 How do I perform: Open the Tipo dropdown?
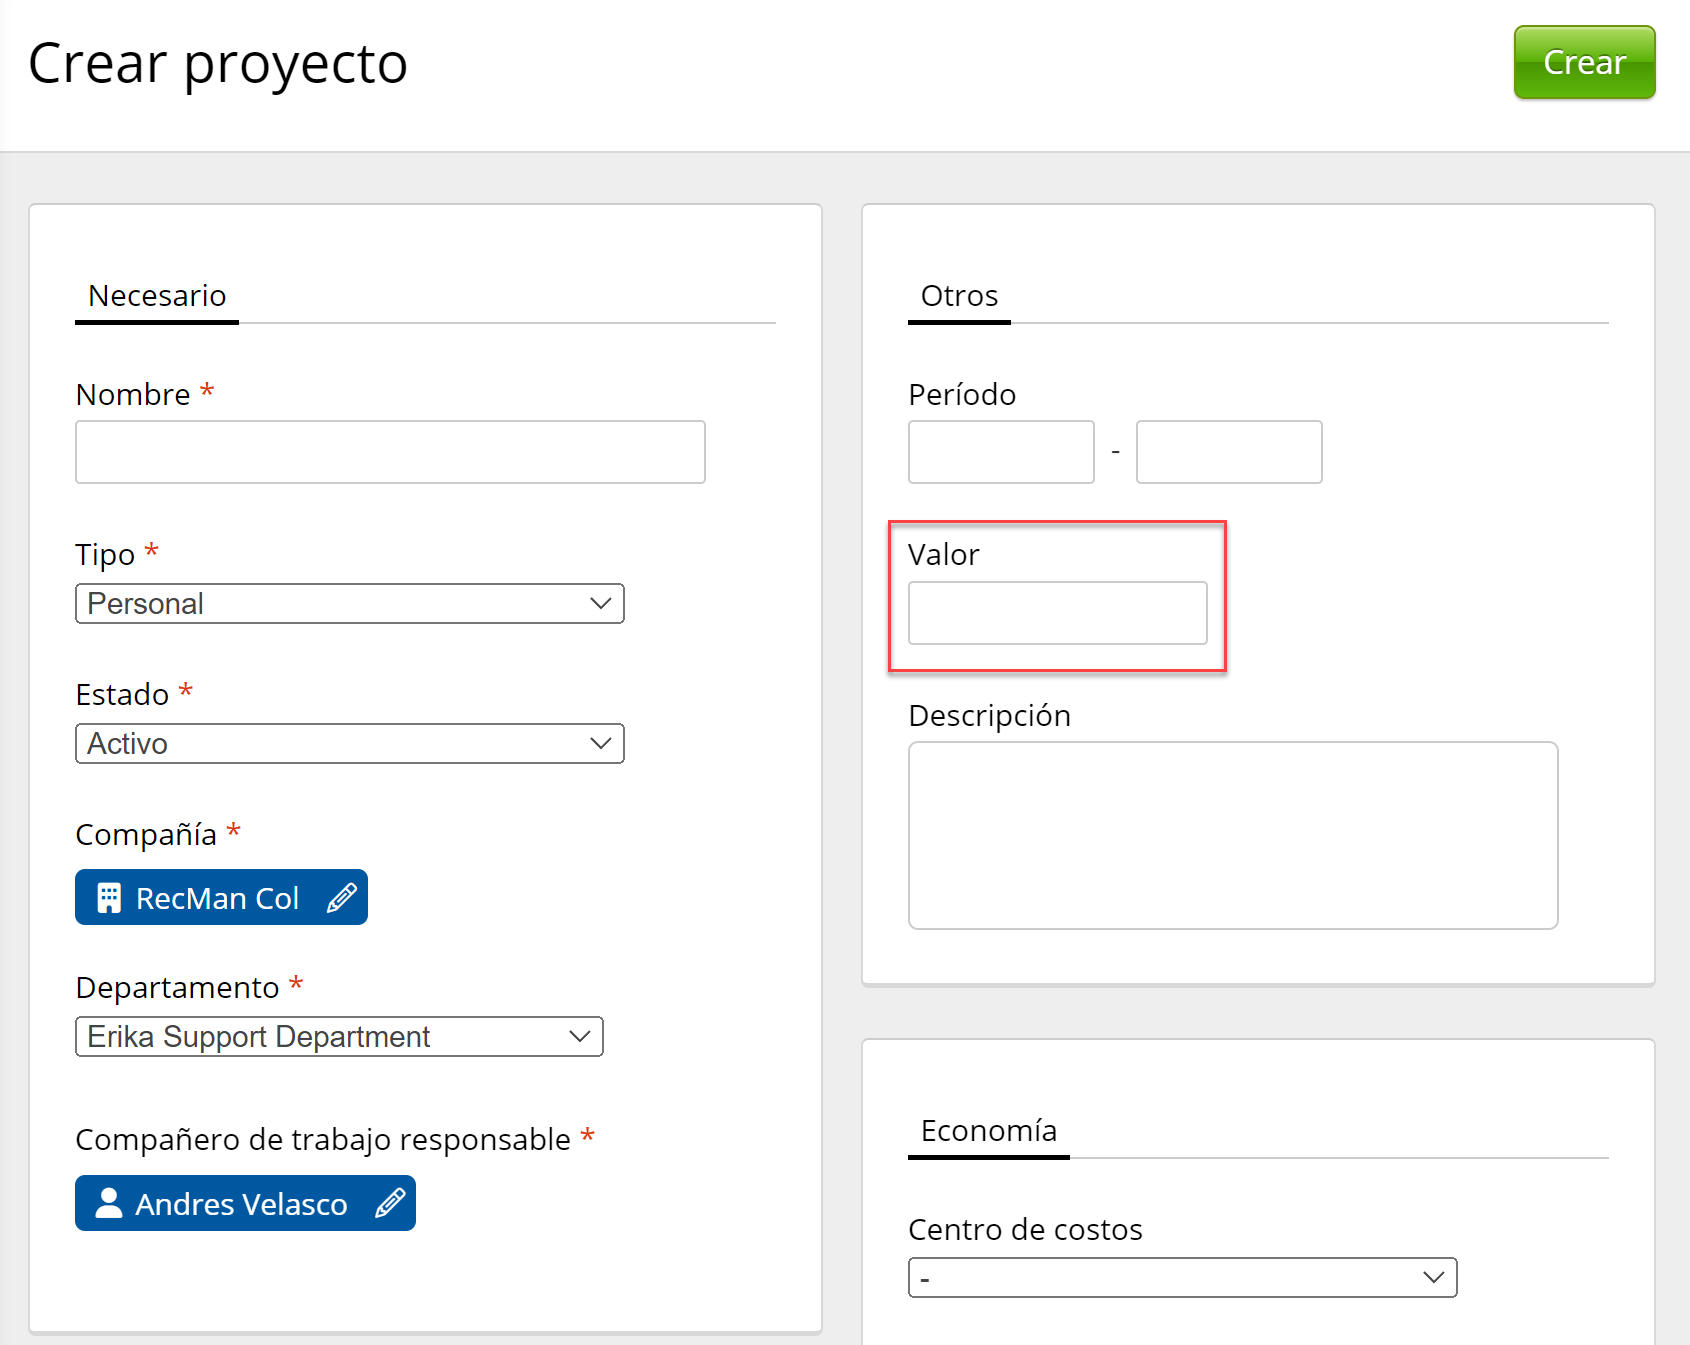349,604
